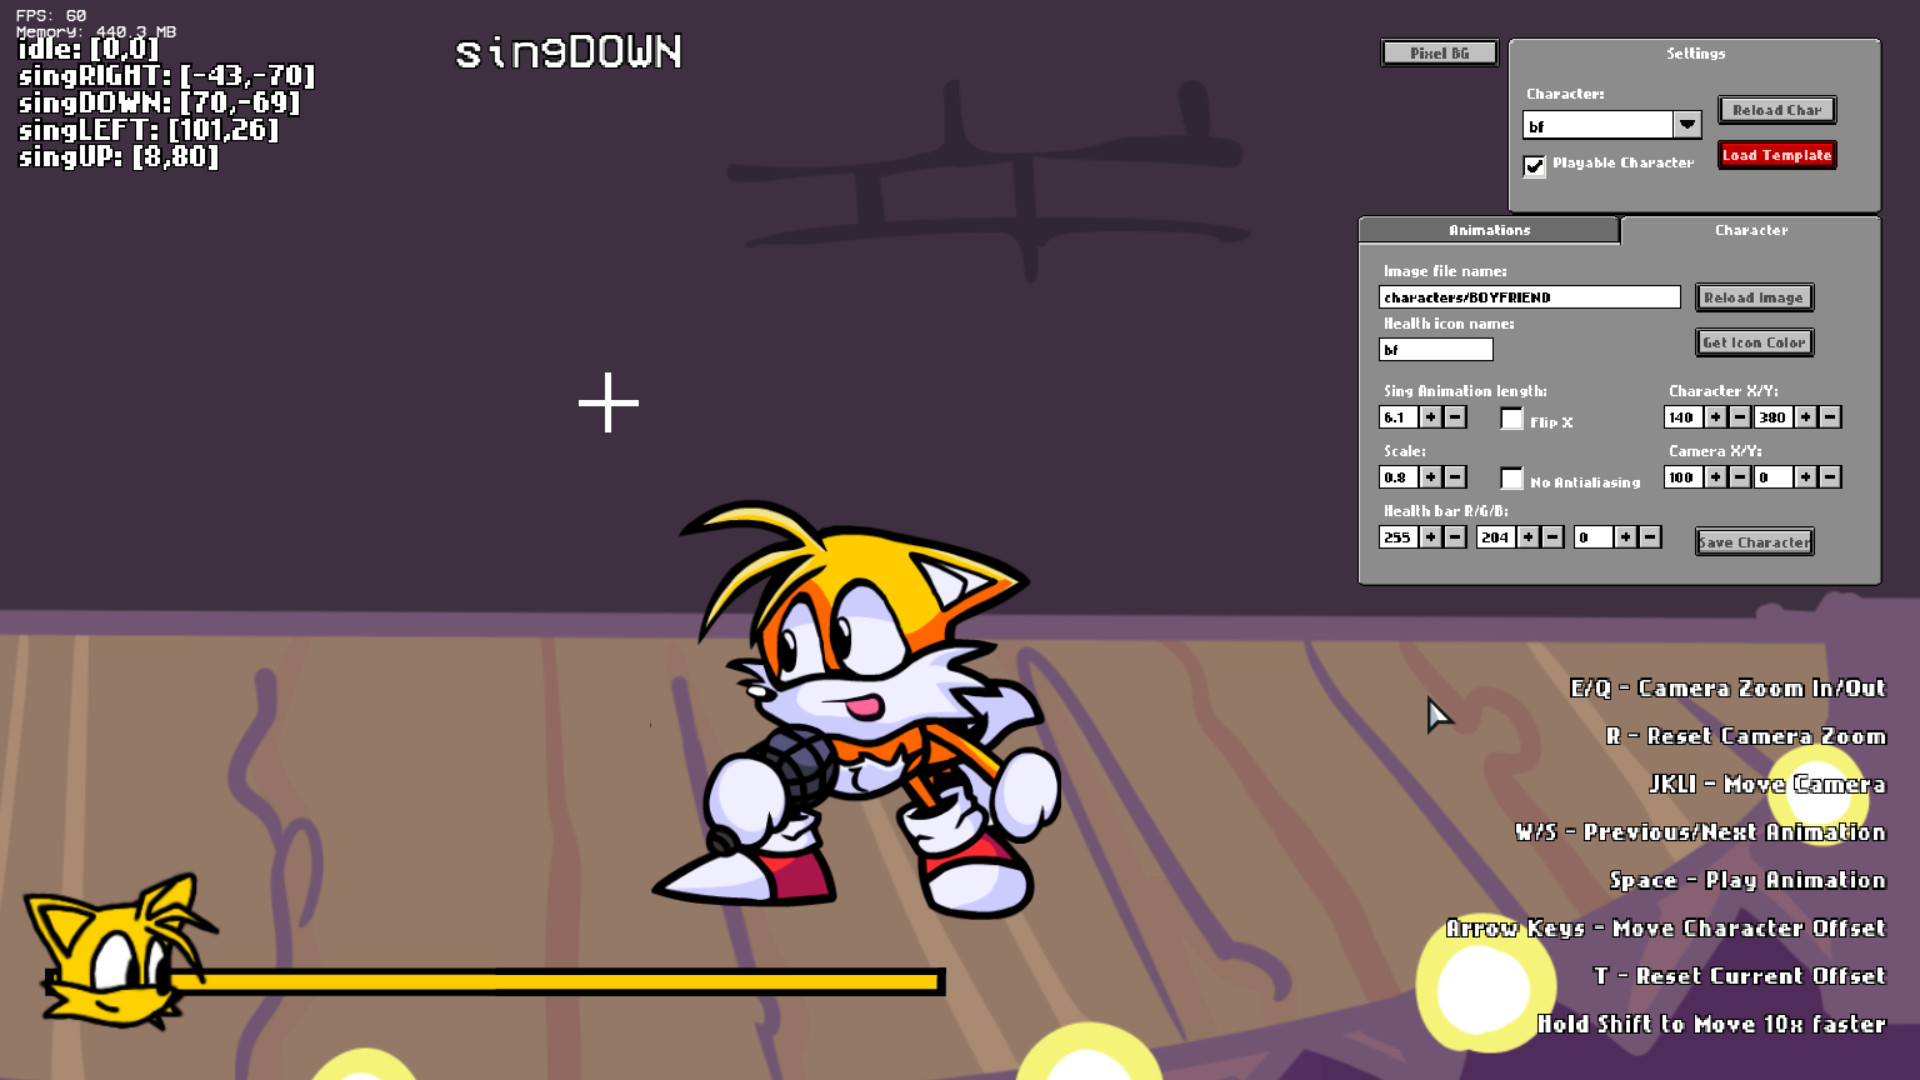The width and height of the screenshot is (1920, 1080).
Task: Click the Character Y field showing 380
Action: [1773, 417]
